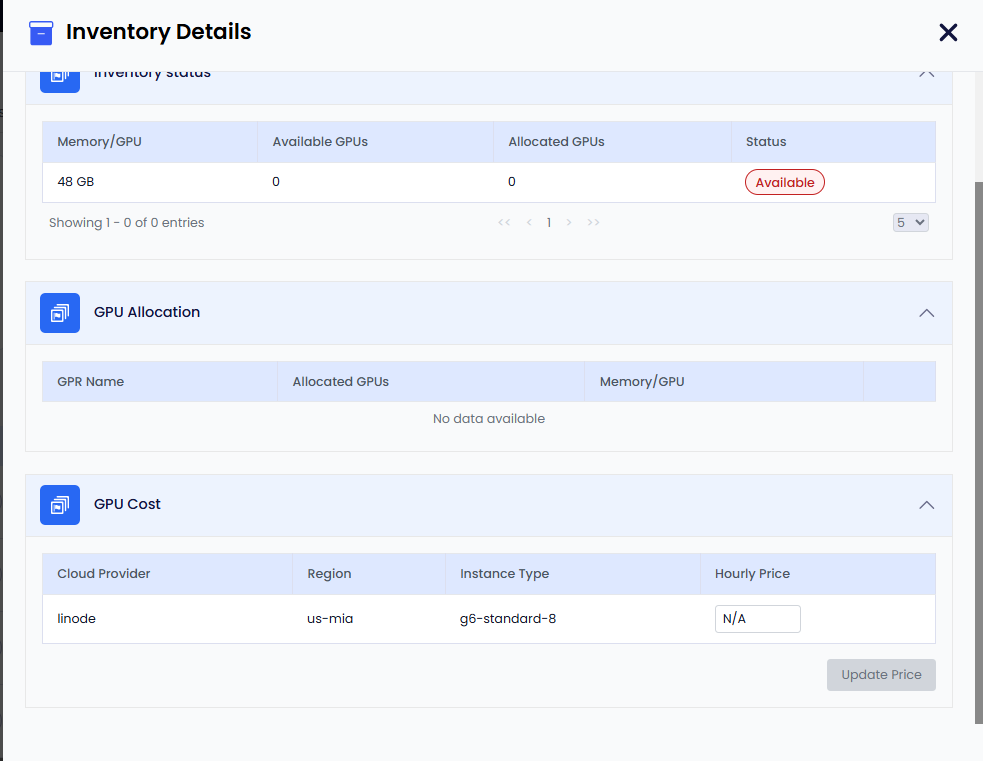Collapse the Inventory status section
The height and width of the screenshot is (761, 983).
pyautogui.click(x=926, y=74)
